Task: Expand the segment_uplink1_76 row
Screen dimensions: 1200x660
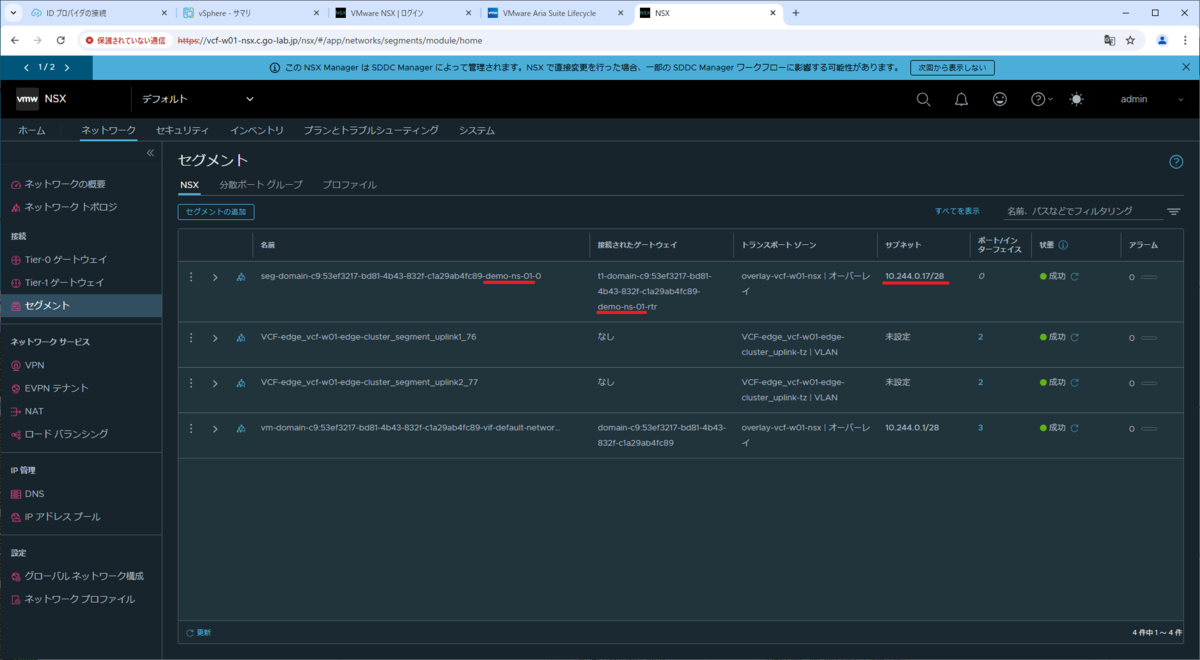Action: tap(215, 338)
